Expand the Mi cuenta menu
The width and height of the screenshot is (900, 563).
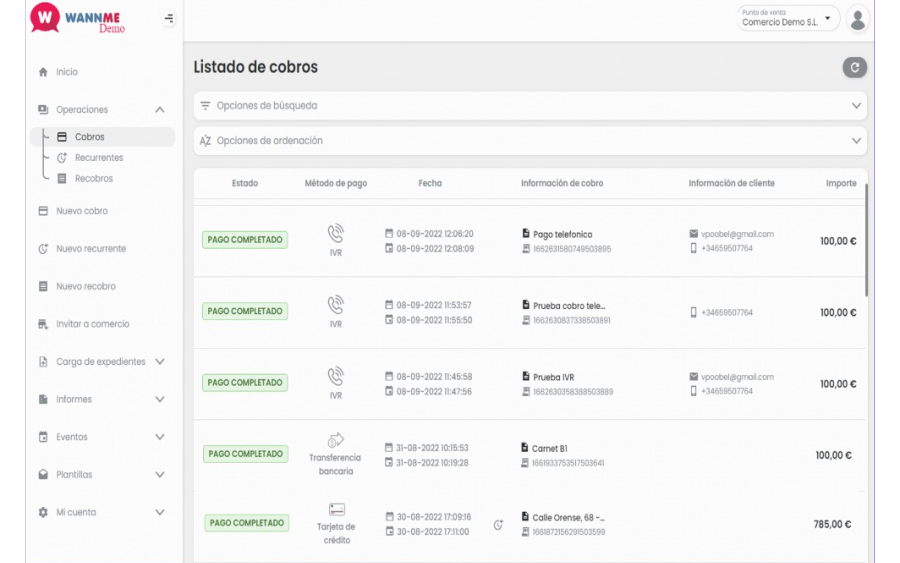pyautogui.click(x=160, y=512)
